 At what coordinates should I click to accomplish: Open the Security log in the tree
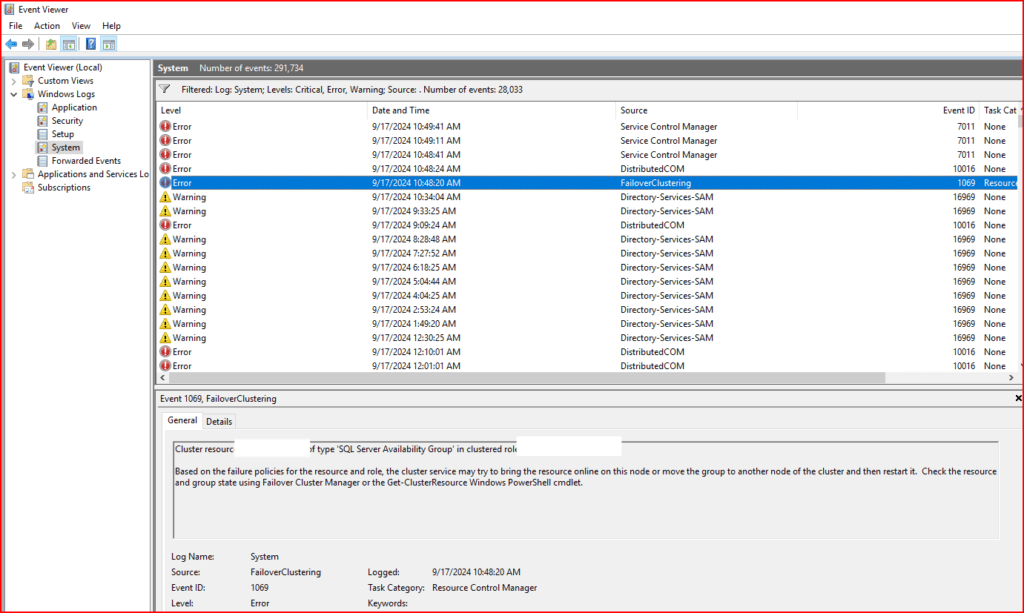[67, 121]
